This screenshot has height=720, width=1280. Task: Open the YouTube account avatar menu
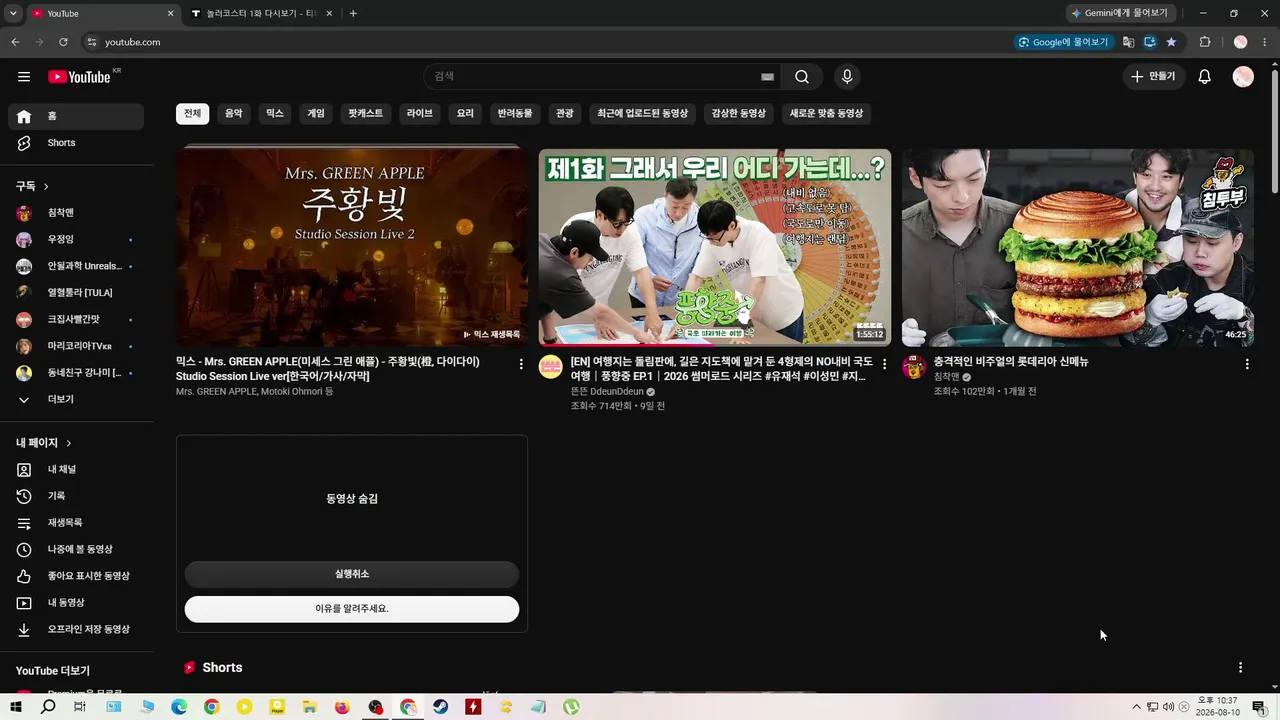click(1243, 77)
